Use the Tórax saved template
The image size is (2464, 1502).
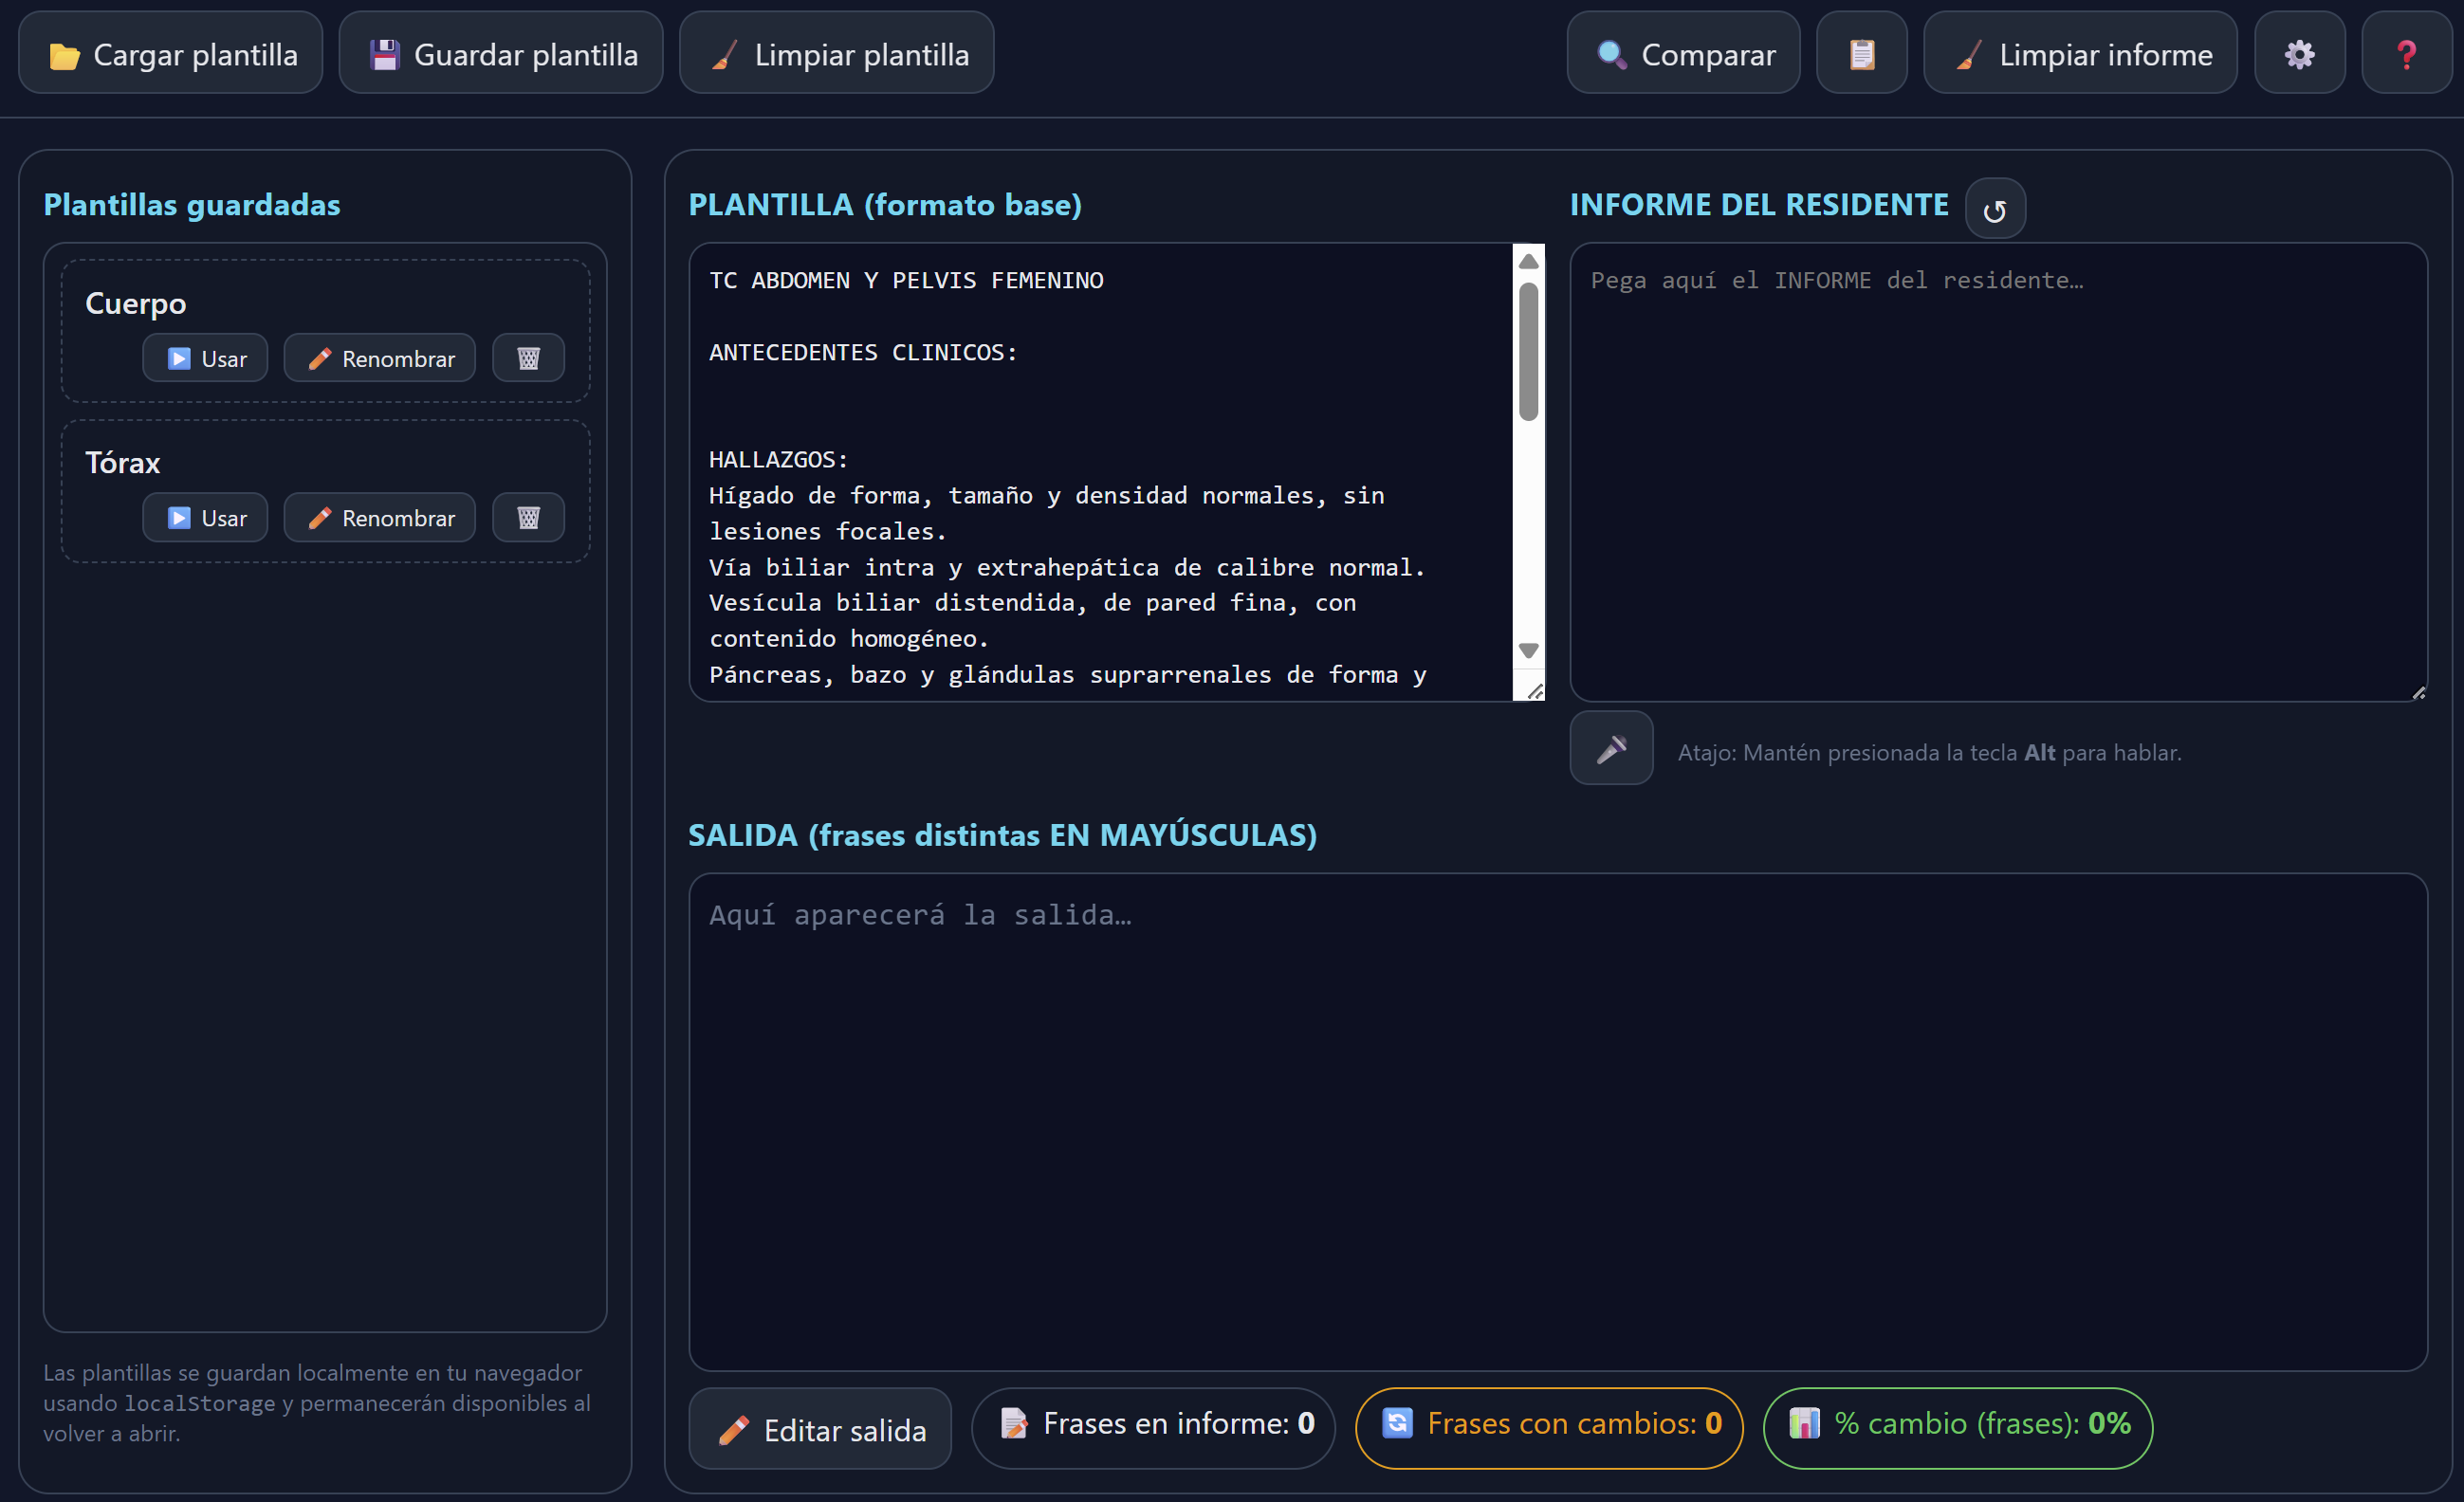tap(205, 518)
